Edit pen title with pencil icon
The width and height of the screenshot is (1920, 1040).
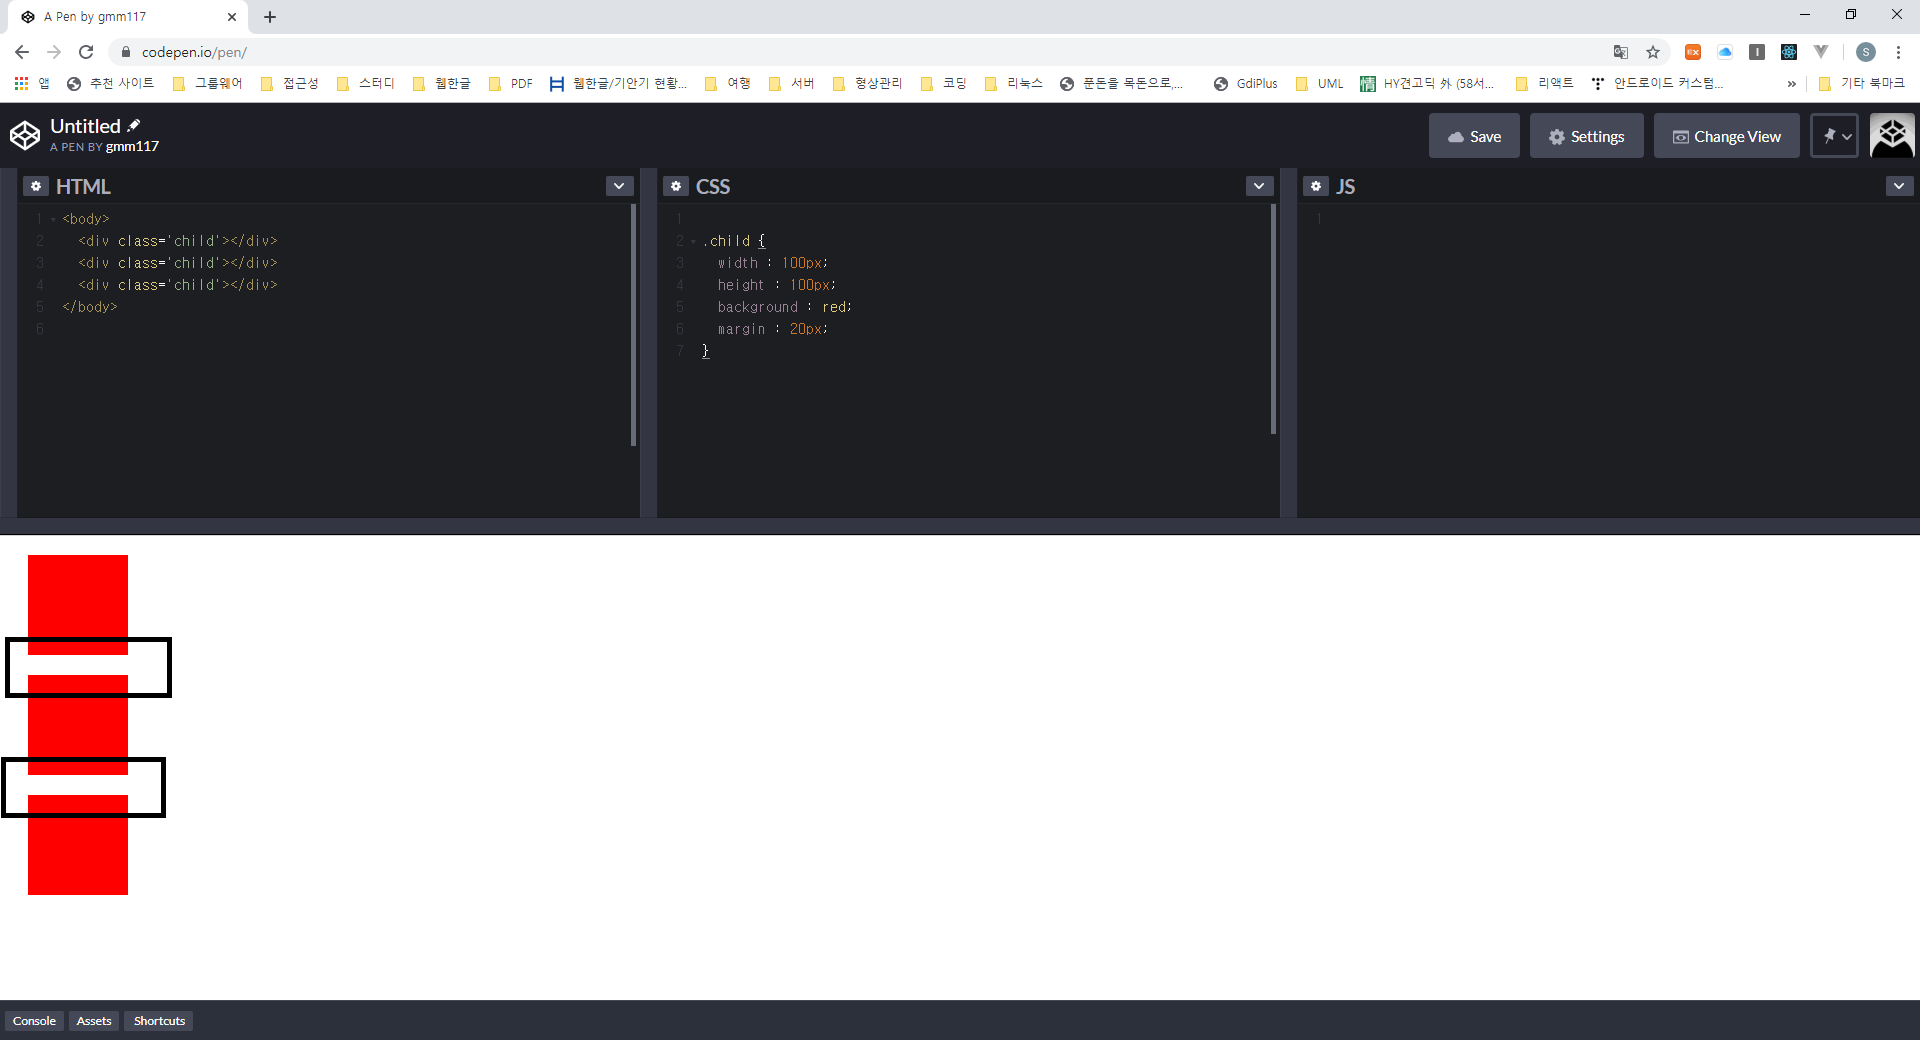tap(134, 125)
